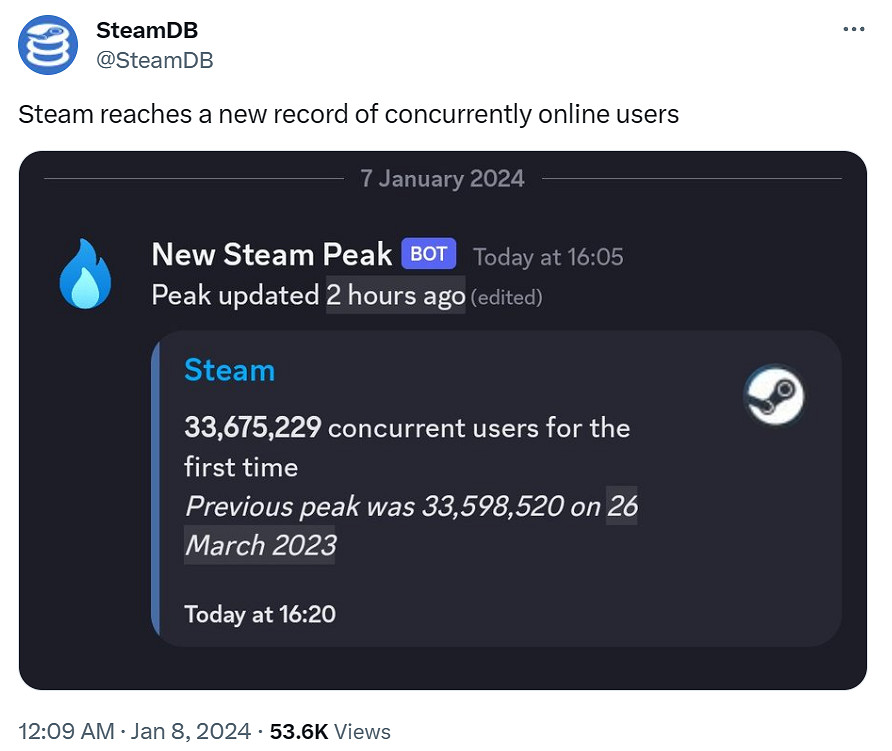Click the BOT badge next to New Steam Peak
The image size is (892, 751).
(429, 254)
